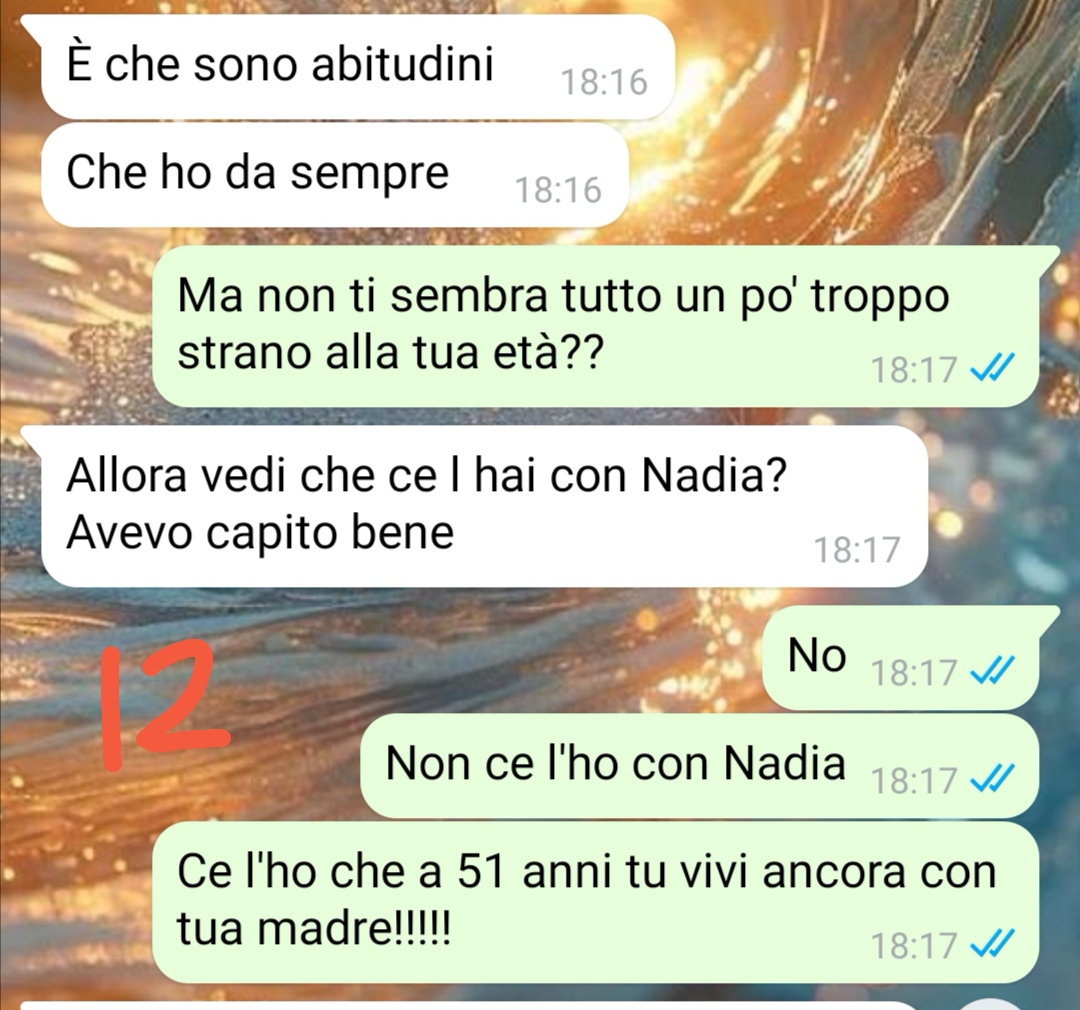1080x1010 pixels.
Task: Click the blue read ticks on 'No' message
Action: (992, 671)
